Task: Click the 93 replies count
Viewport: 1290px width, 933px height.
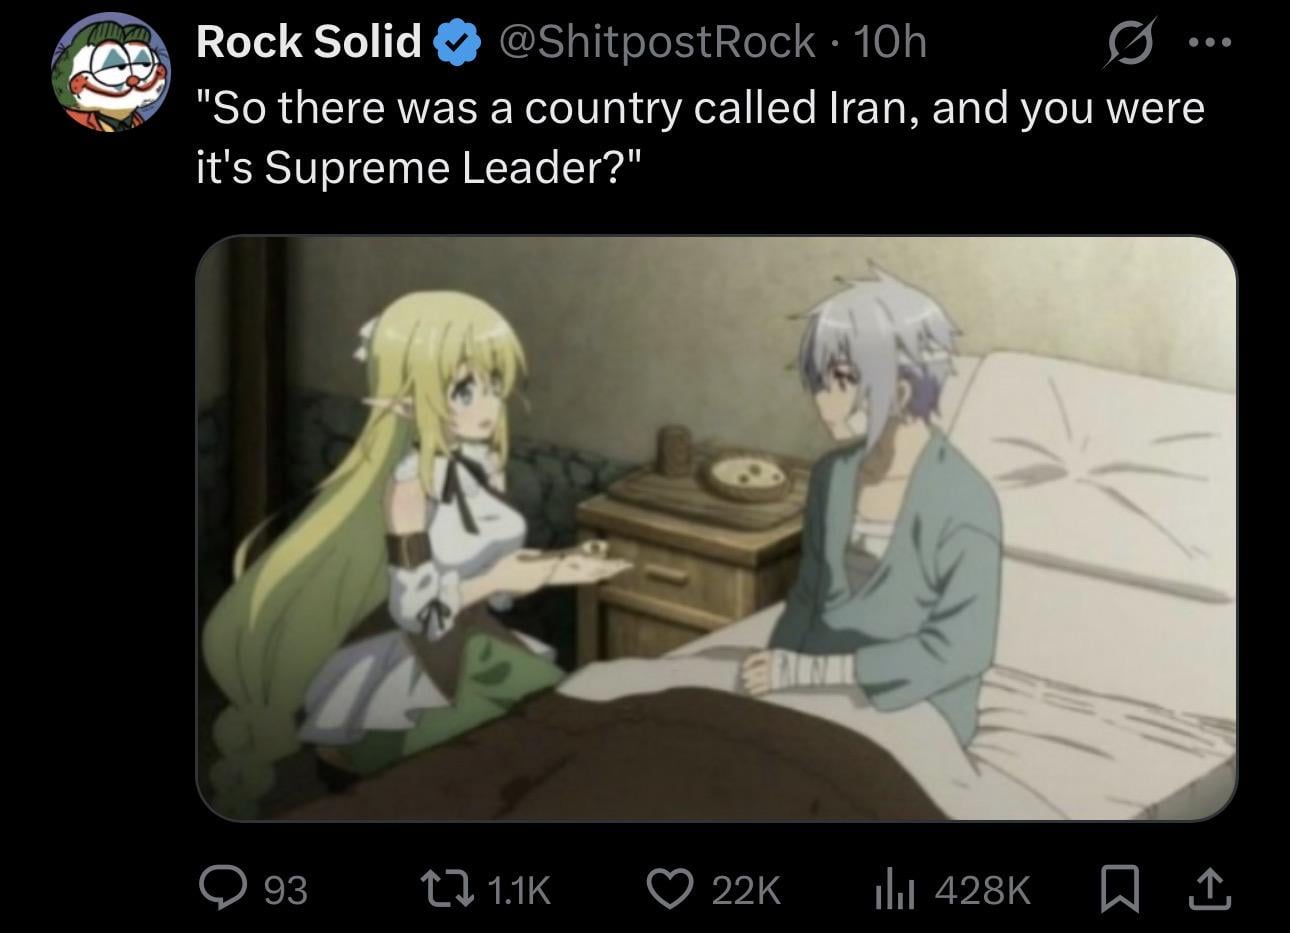Action: click(x=285, y=889)
